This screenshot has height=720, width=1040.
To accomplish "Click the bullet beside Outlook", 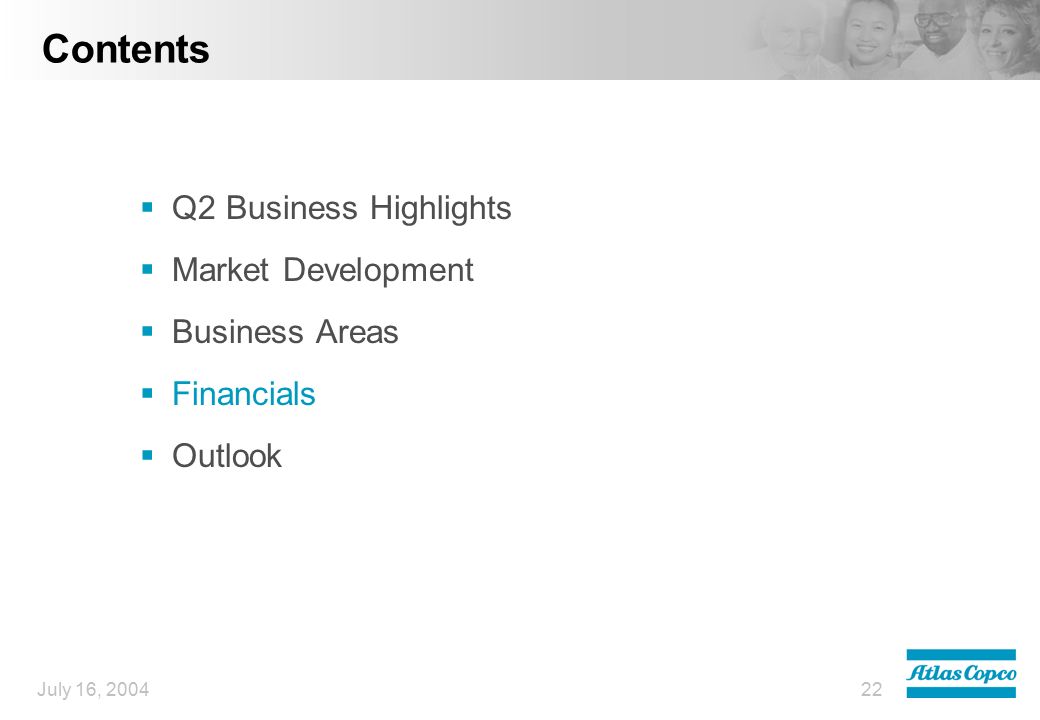I will coord(147,455).
